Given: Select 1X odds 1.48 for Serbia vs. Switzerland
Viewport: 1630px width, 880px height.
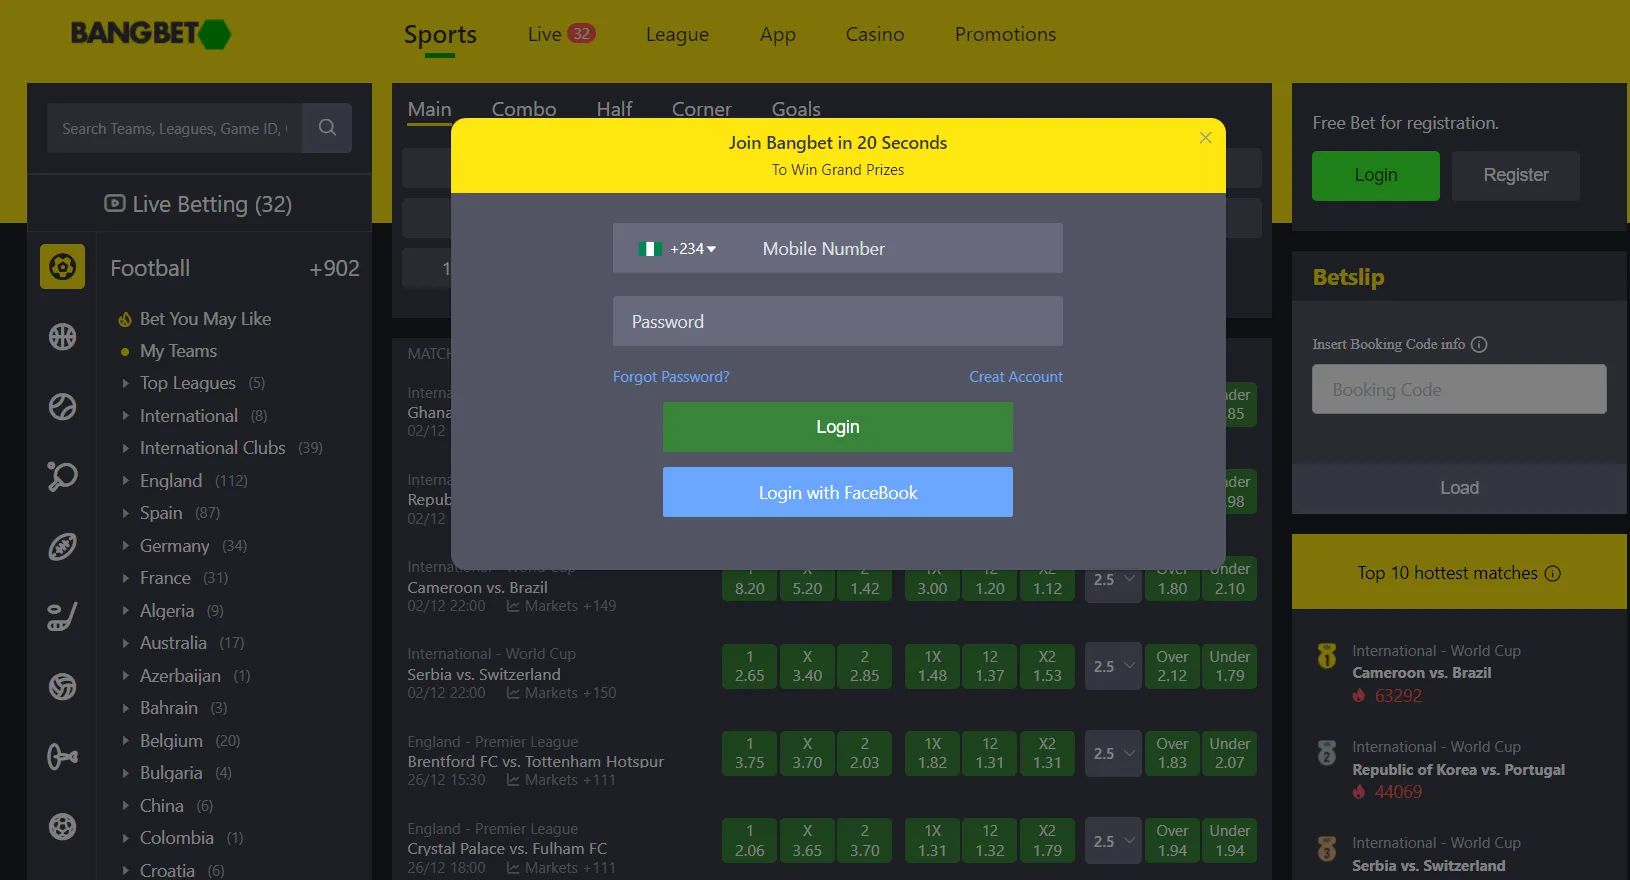Looking at the screenshot, I should [x=932, y=666].
